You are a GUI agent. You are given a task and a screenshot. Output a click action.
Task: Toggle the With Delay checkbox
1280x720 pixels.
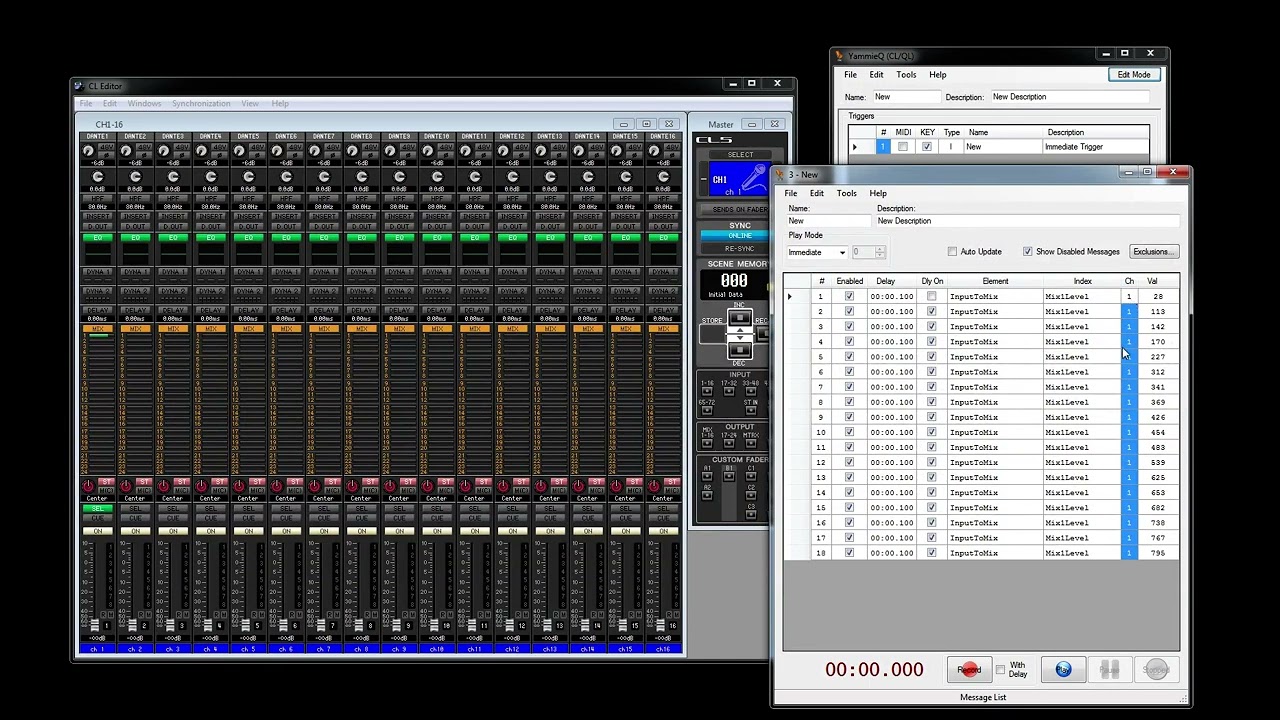[x=1000, y=670]
